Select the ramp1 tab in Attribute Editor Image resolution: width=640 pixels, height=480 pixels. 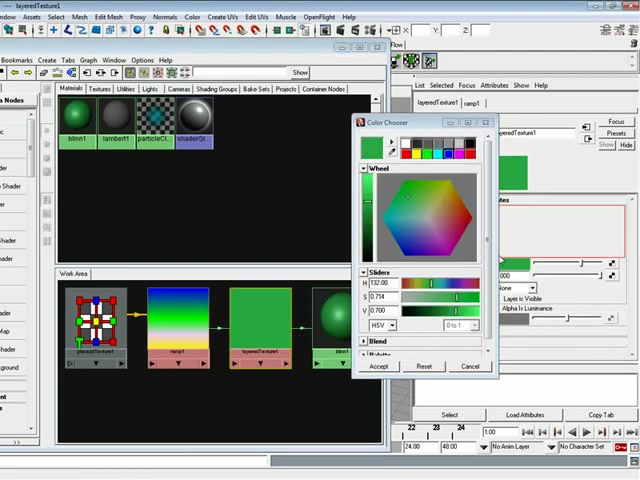click(472, 104)
